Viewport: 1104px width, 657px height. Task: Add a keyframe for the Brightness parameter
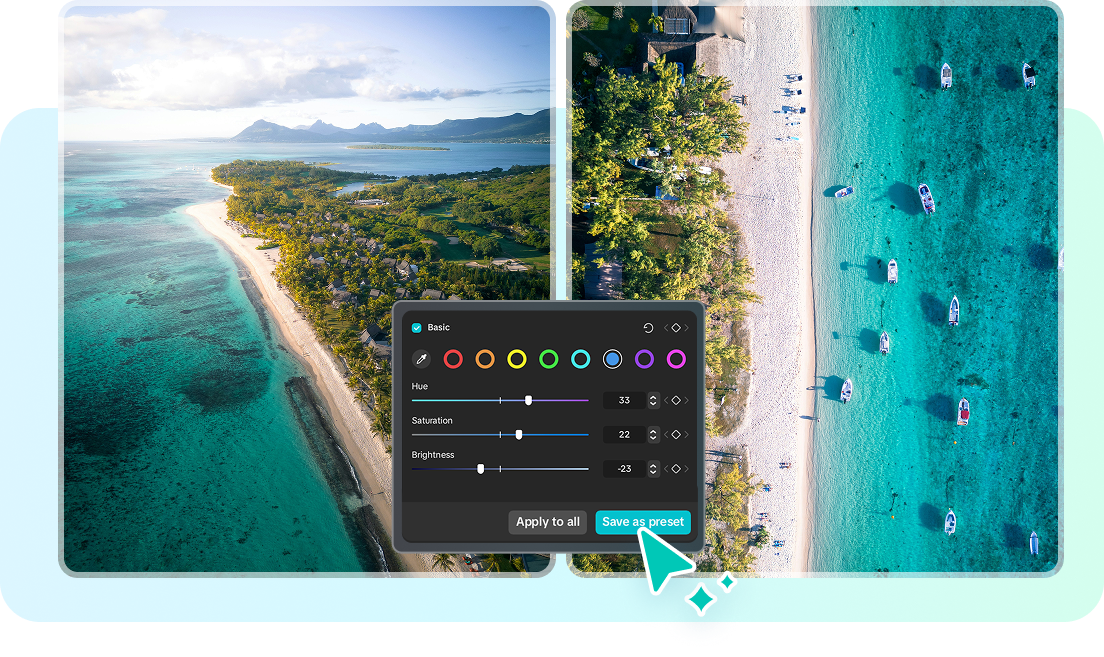coord(676,469)
